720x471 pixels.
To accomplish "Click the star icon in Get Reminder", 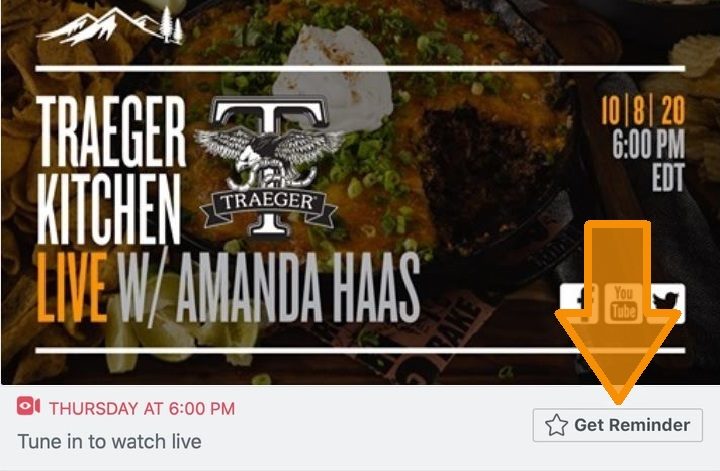I will (556, 425).
